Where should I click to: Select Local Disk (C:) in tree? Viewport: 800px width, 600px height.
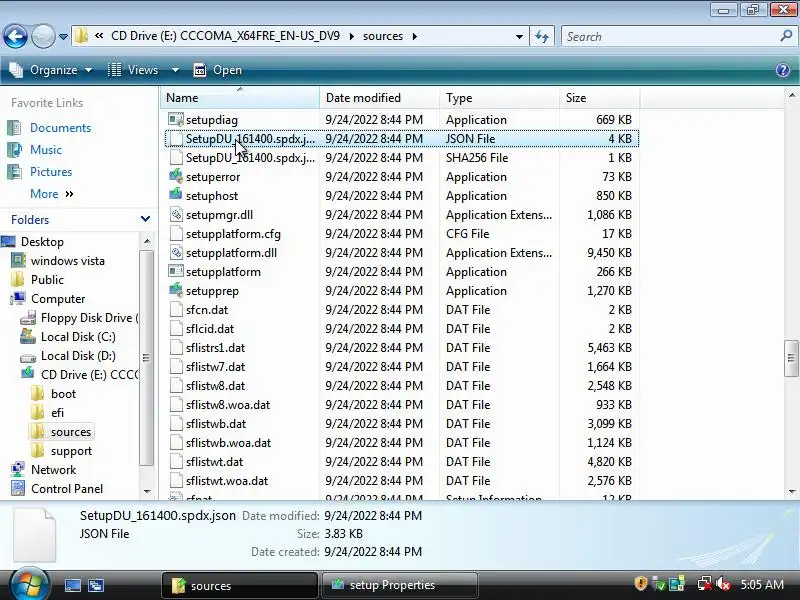tap(78, 337)
